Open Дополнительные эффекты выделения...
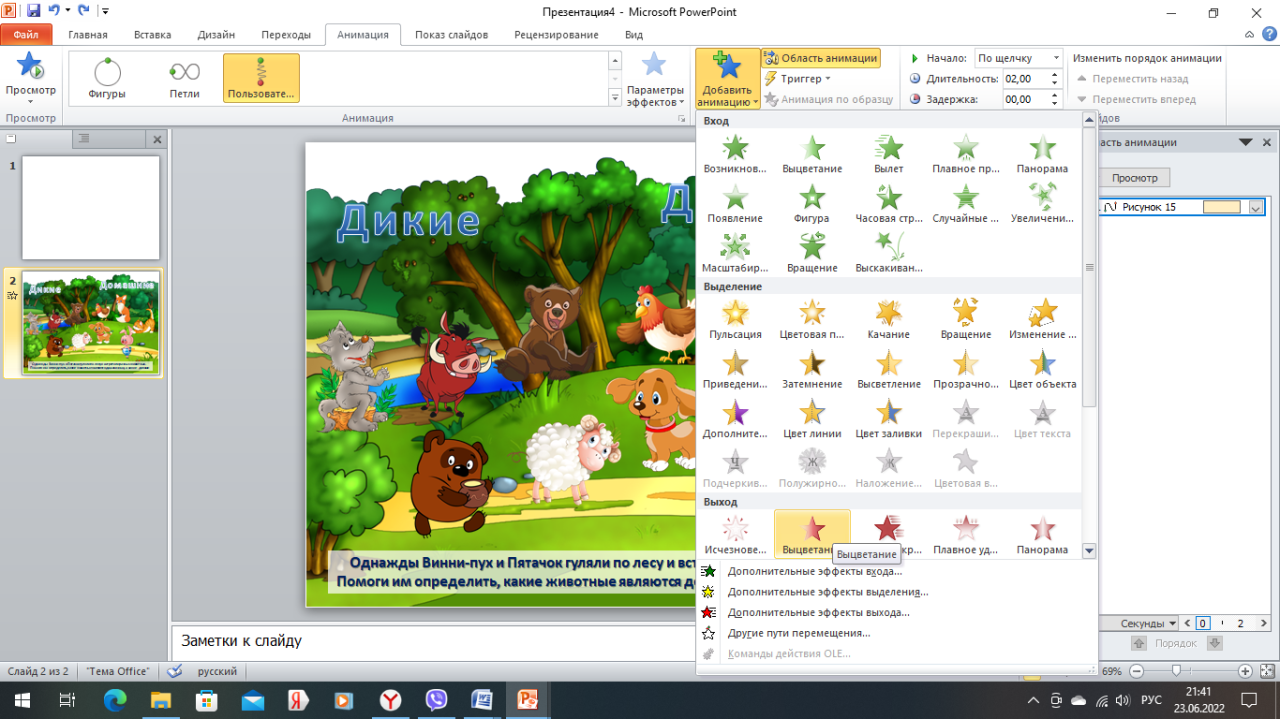This screenshot has width=1280, height=719. pyautogui.click(x=828, y=592)
